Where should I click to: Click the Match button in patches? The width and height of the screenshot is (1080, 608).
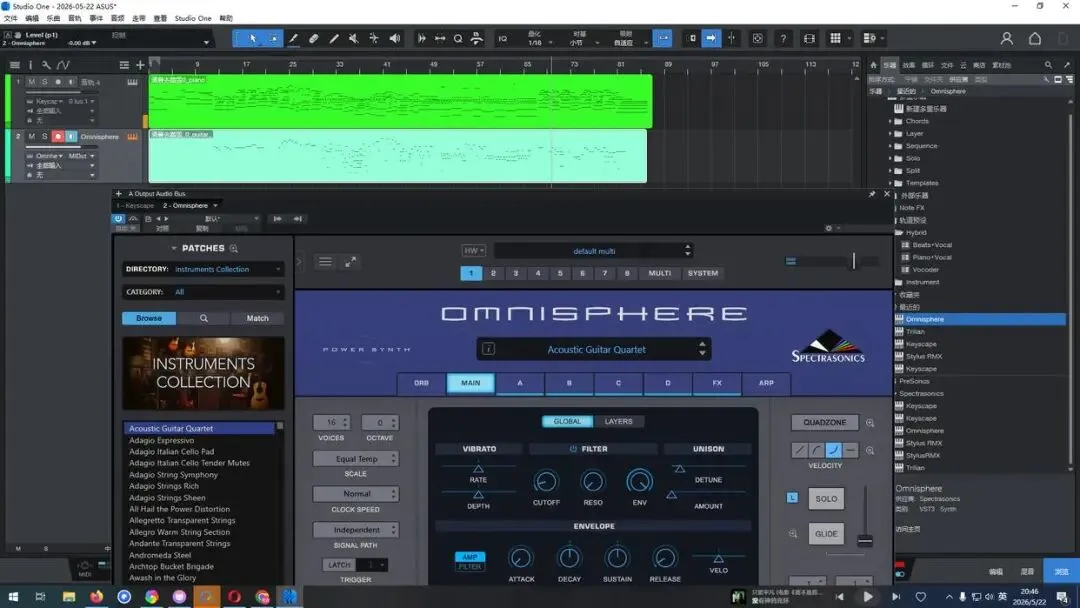pyautogui.click(x=258, y=318)
